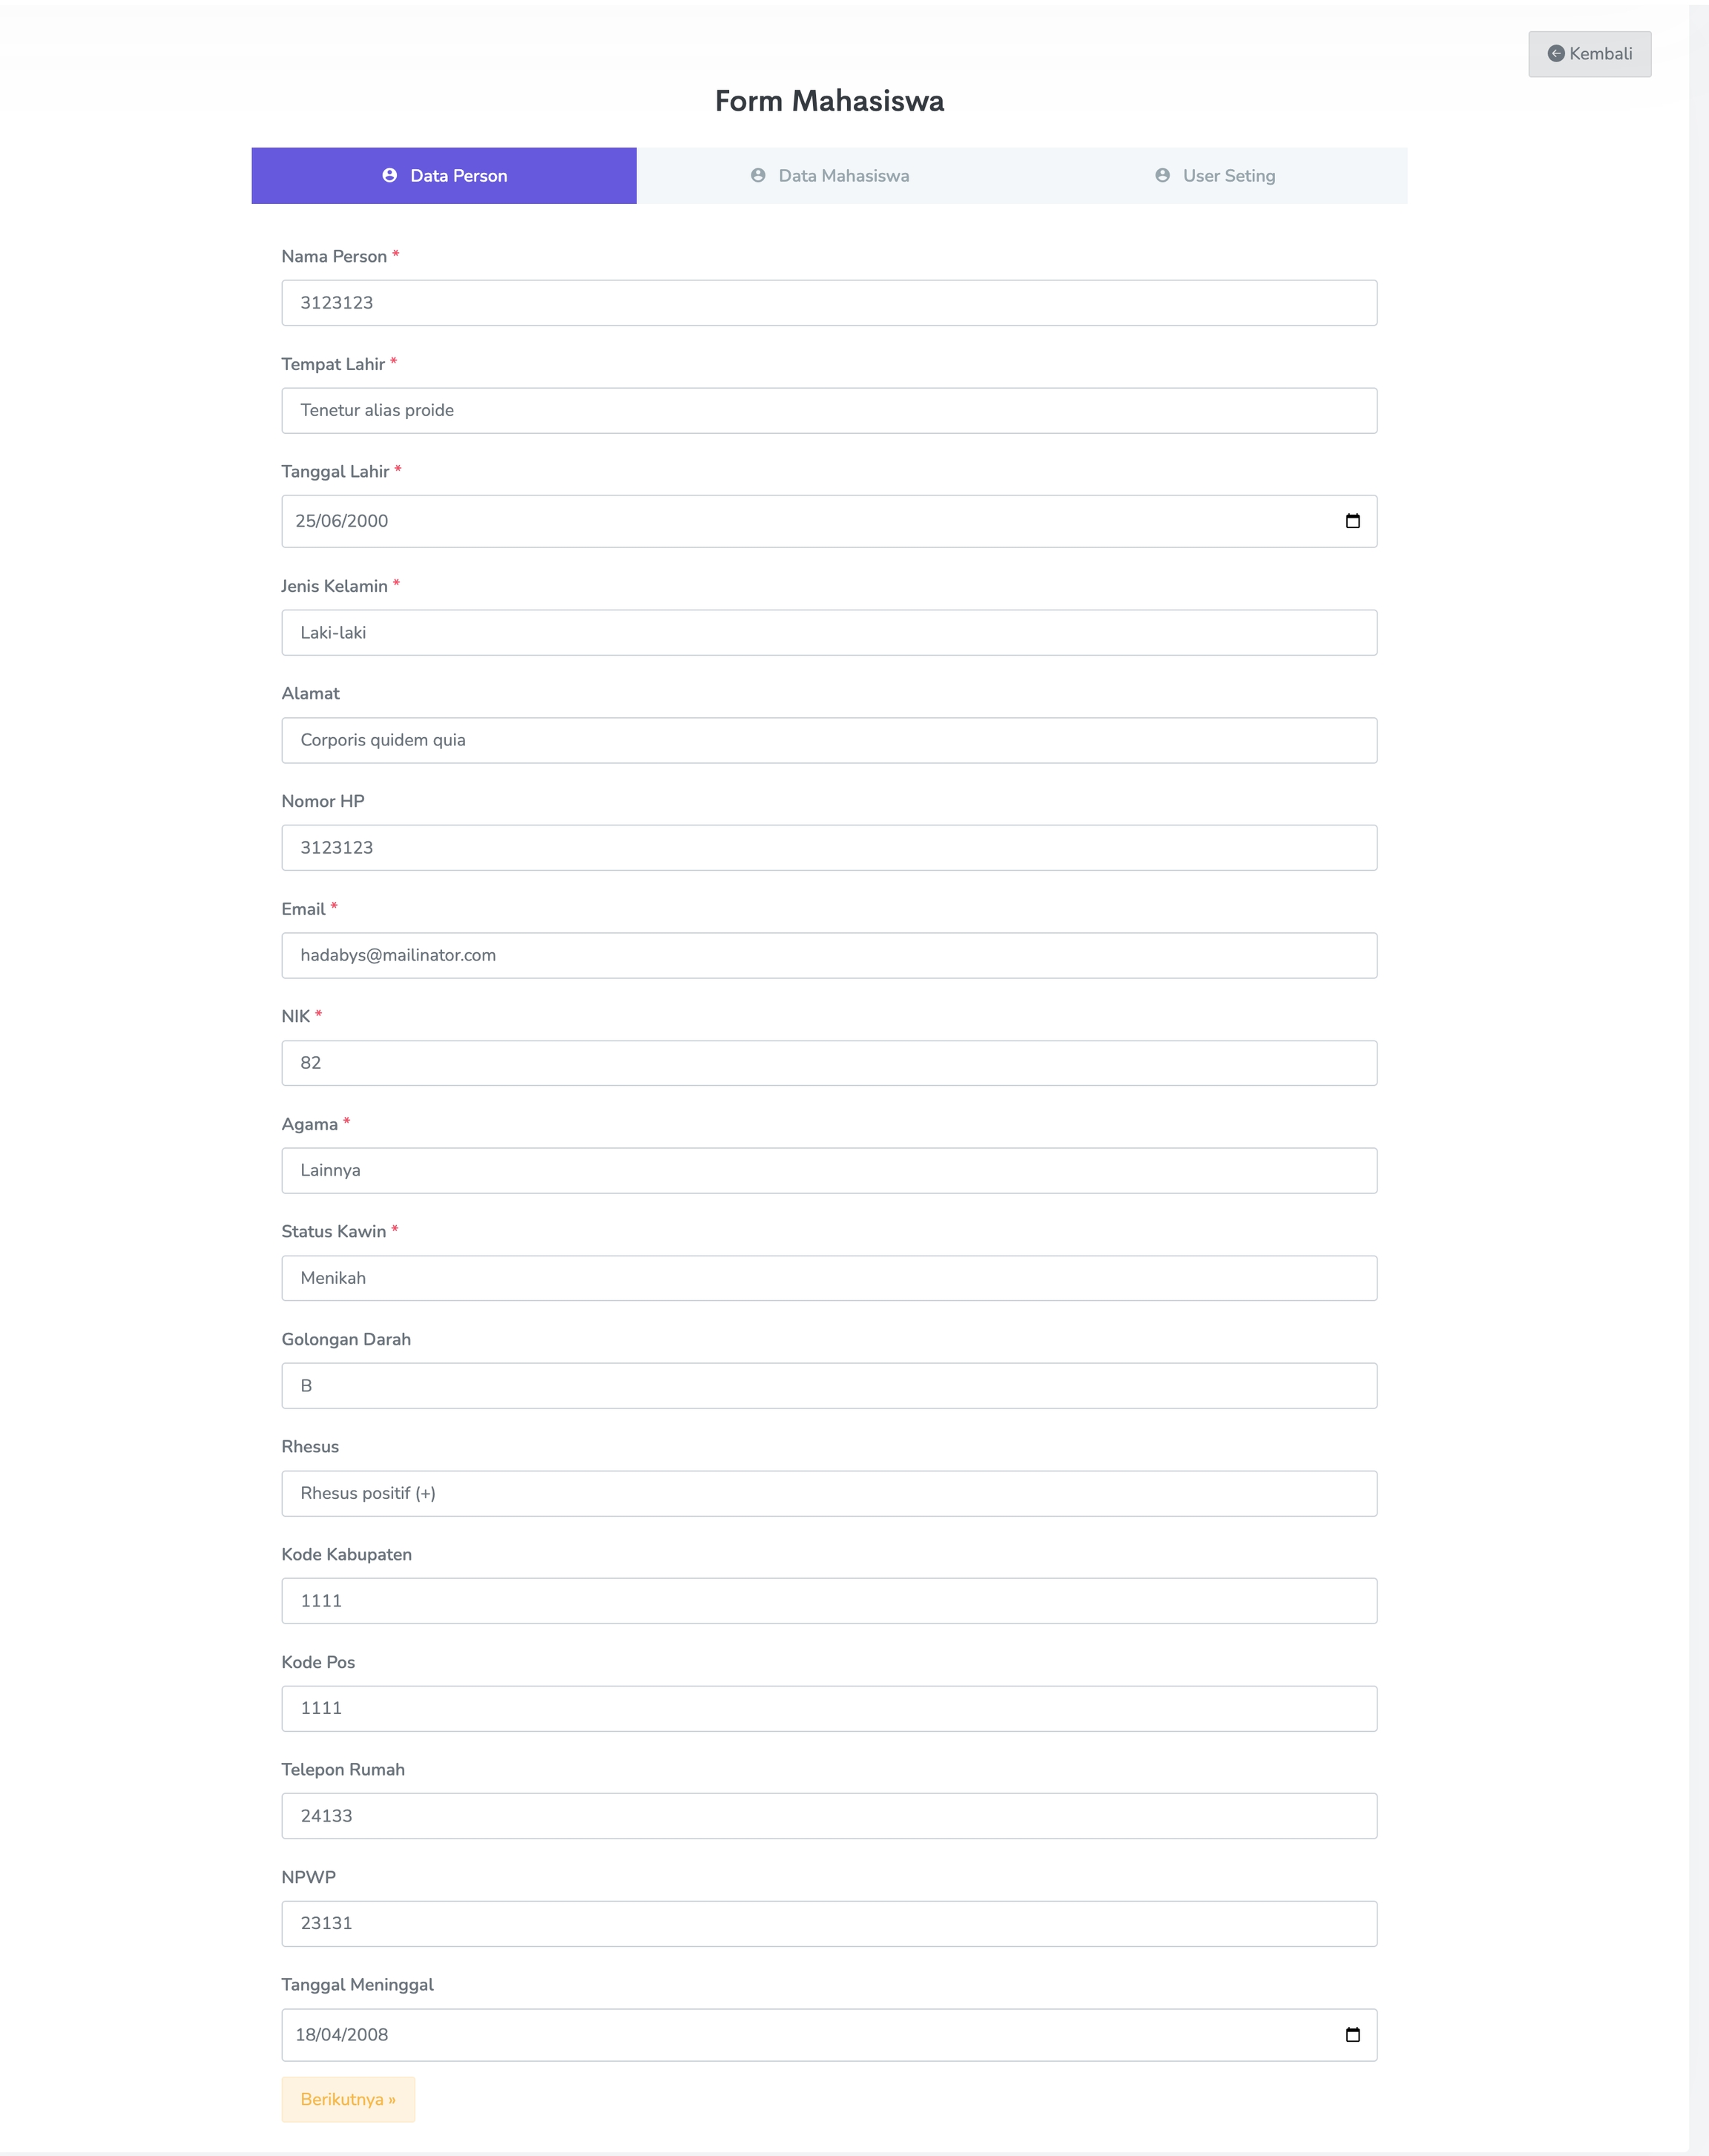Open calendar picker for Tanggal Lahir

pos(1352,521)
